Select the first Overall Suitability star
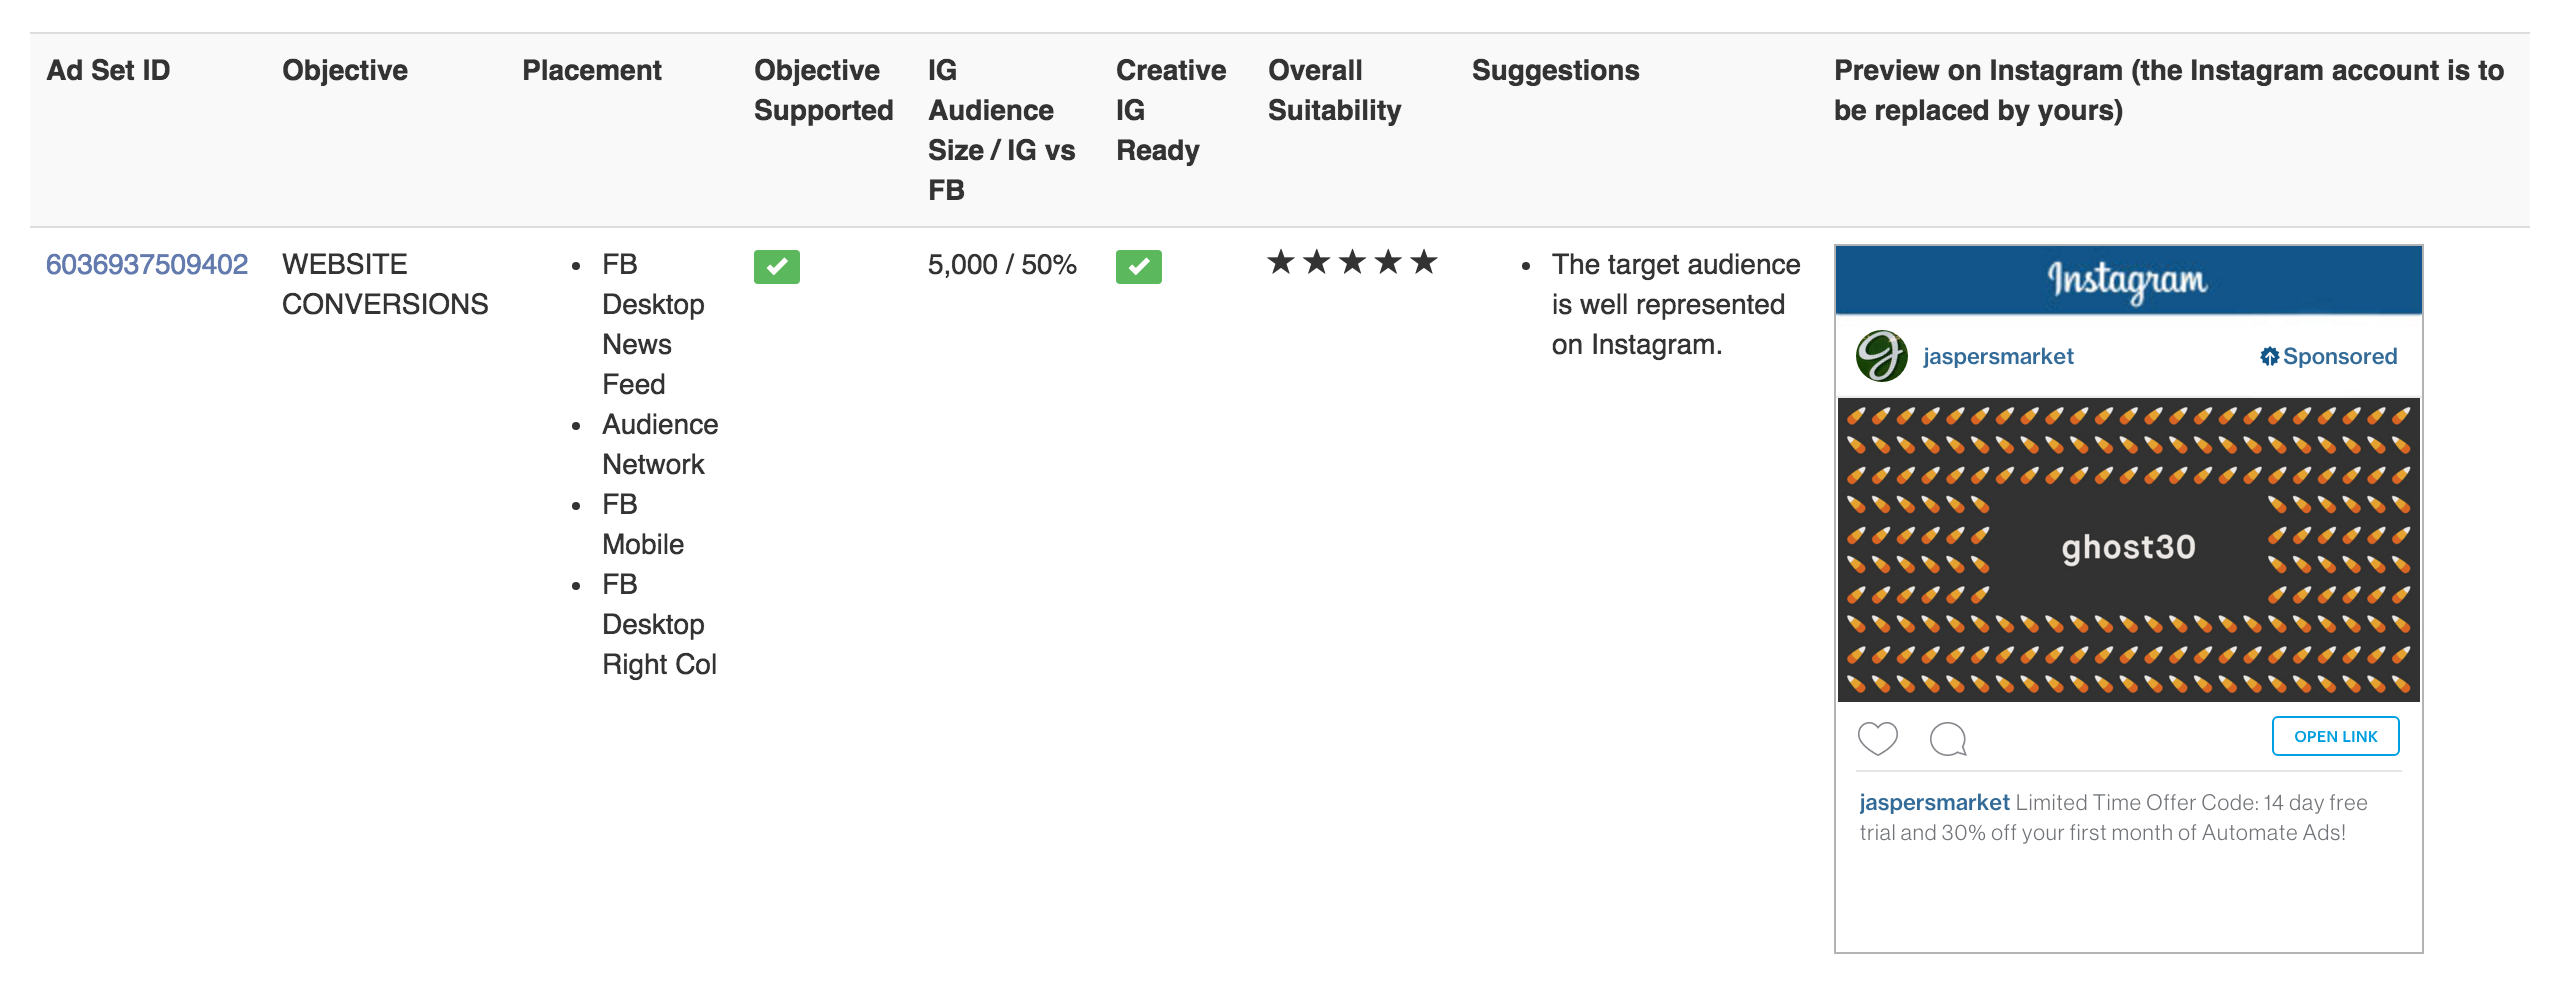Viewport: 2558px width, 990px height. click(1281, 262)
